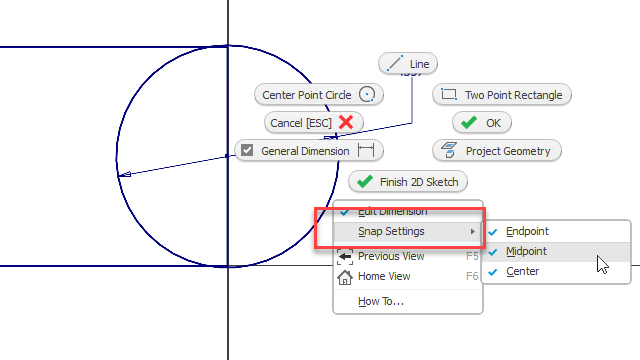Click the Project Geometry icon
The height and width of the screenshot is (360, 640).
pyautogui.click(x=449, y=150)
